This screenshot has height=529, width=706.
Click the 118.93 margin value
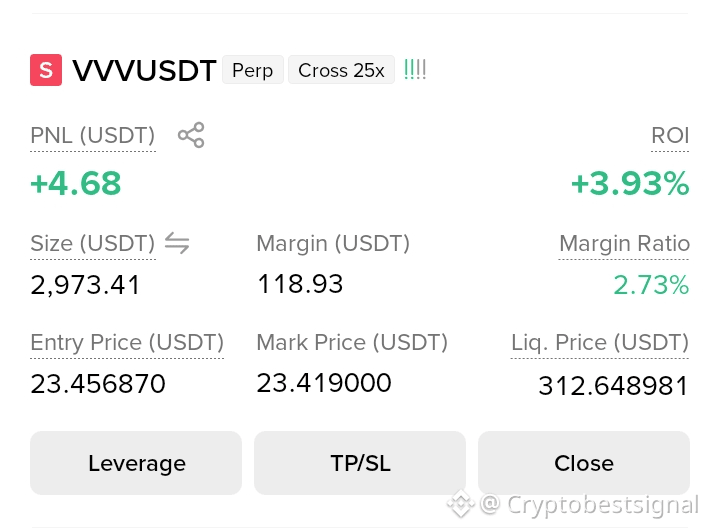(300, 284)
